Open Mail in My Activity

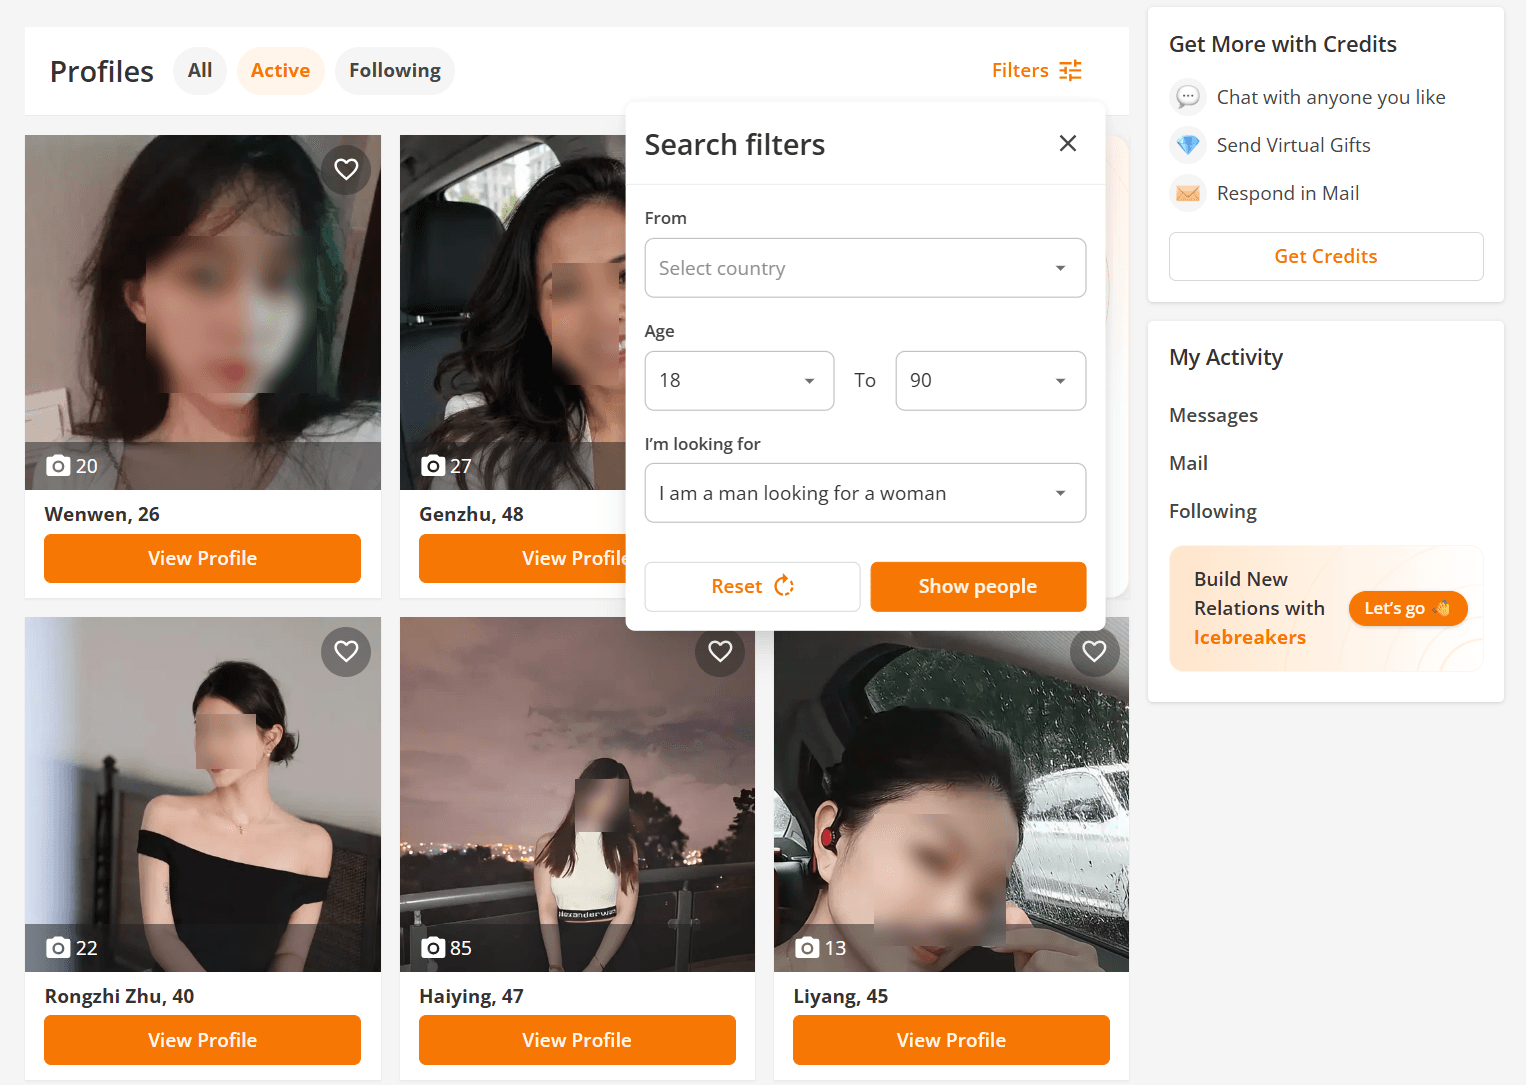point(1188,463)
